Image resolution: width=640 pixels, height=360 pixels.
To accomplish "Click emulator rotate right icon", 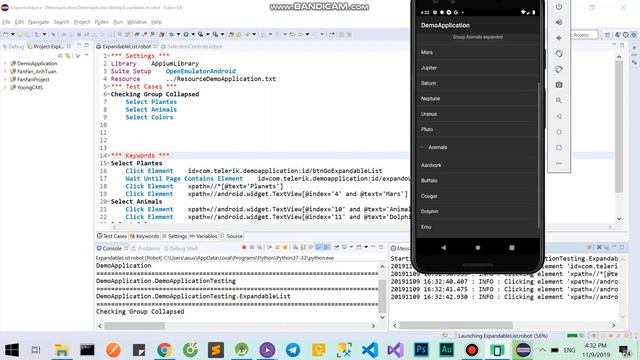I will (x=559, y=69).
